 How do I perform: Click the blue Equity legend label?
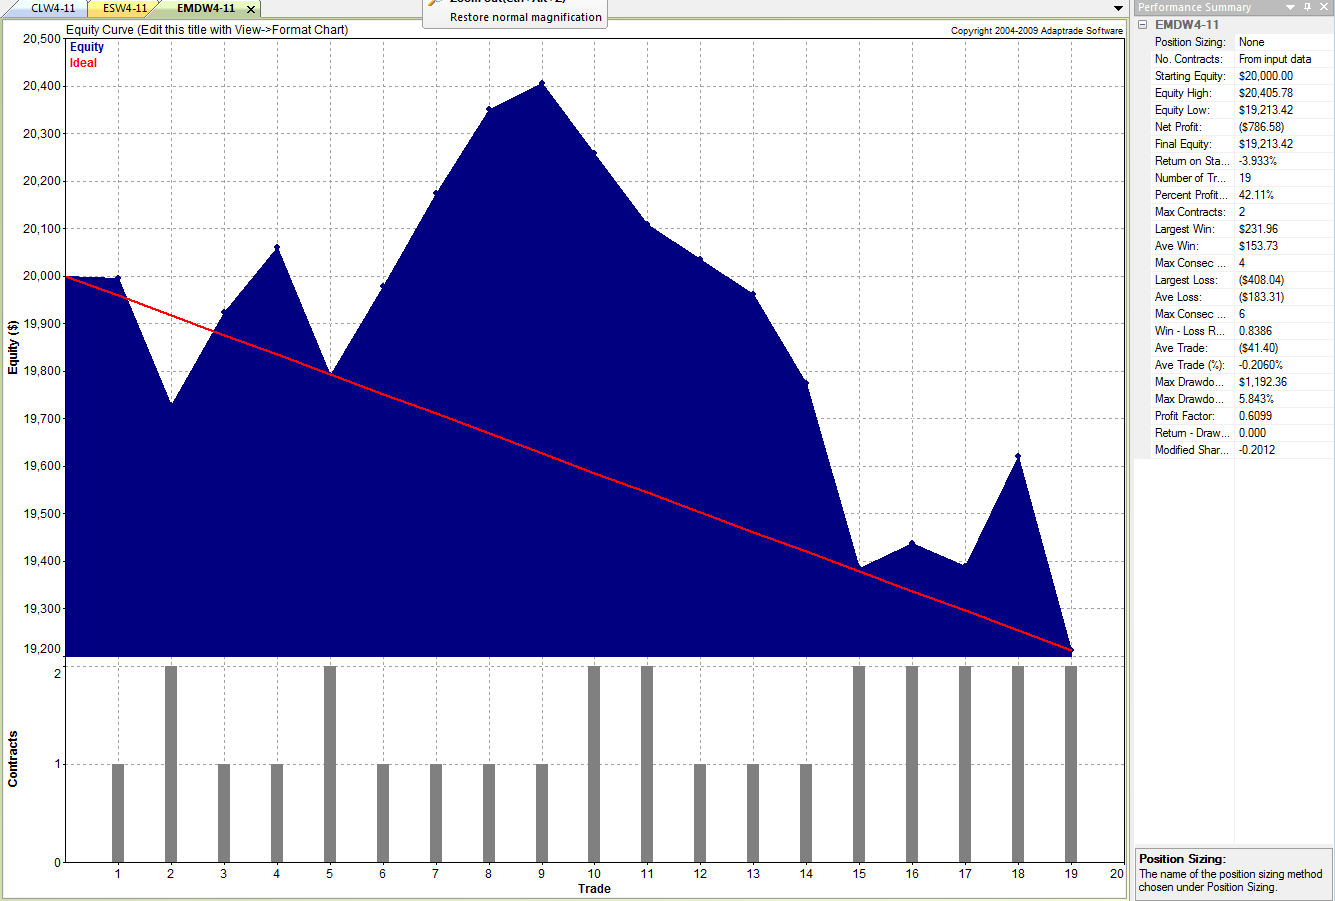pos(86,47)
